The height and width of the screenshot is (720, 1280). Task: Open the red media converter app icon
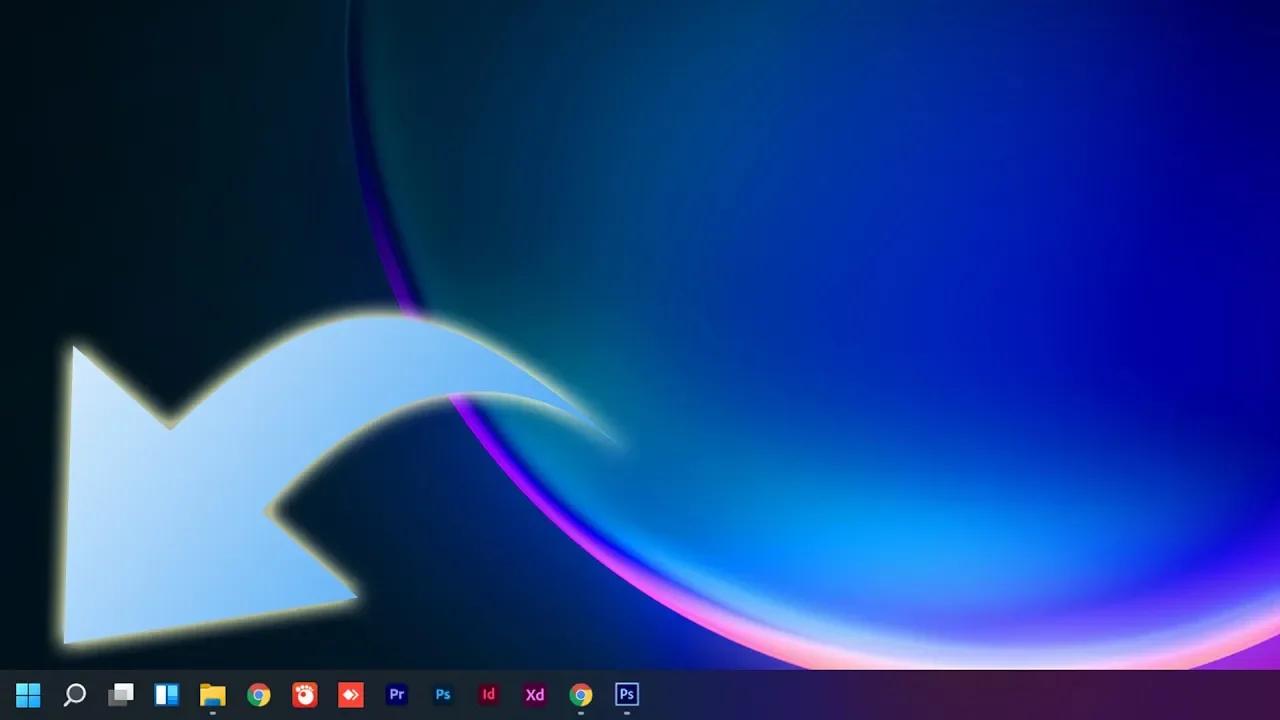tap(350, 694)
